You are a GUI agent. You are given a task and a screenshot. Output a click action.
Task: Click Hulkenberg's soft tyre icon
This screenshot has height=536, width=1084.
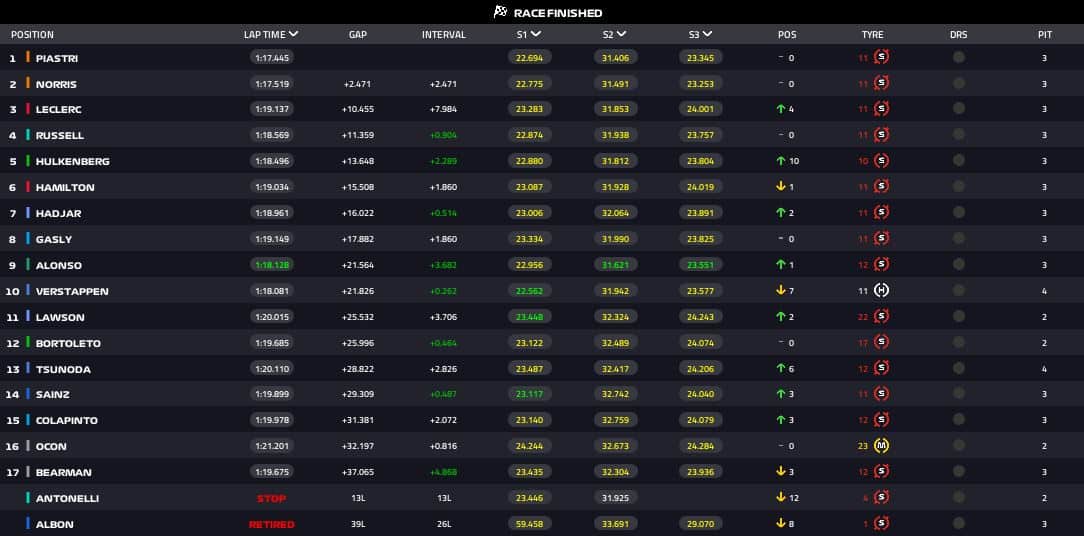coord(881,161)
